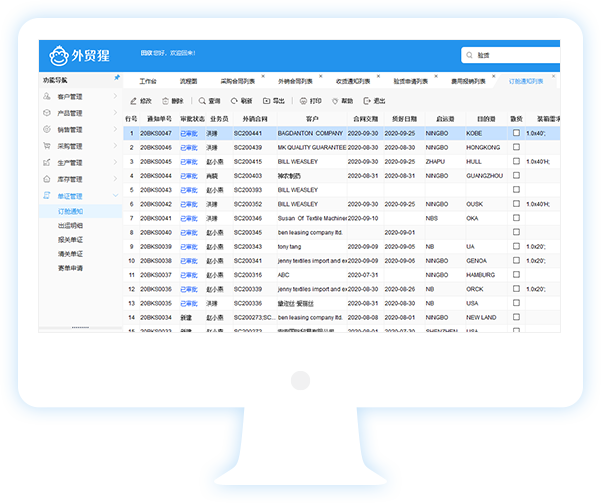Screen dimensions: 601x503
Task: Click the 客户管理 person icon in sidebar
Action: [47, 96]
